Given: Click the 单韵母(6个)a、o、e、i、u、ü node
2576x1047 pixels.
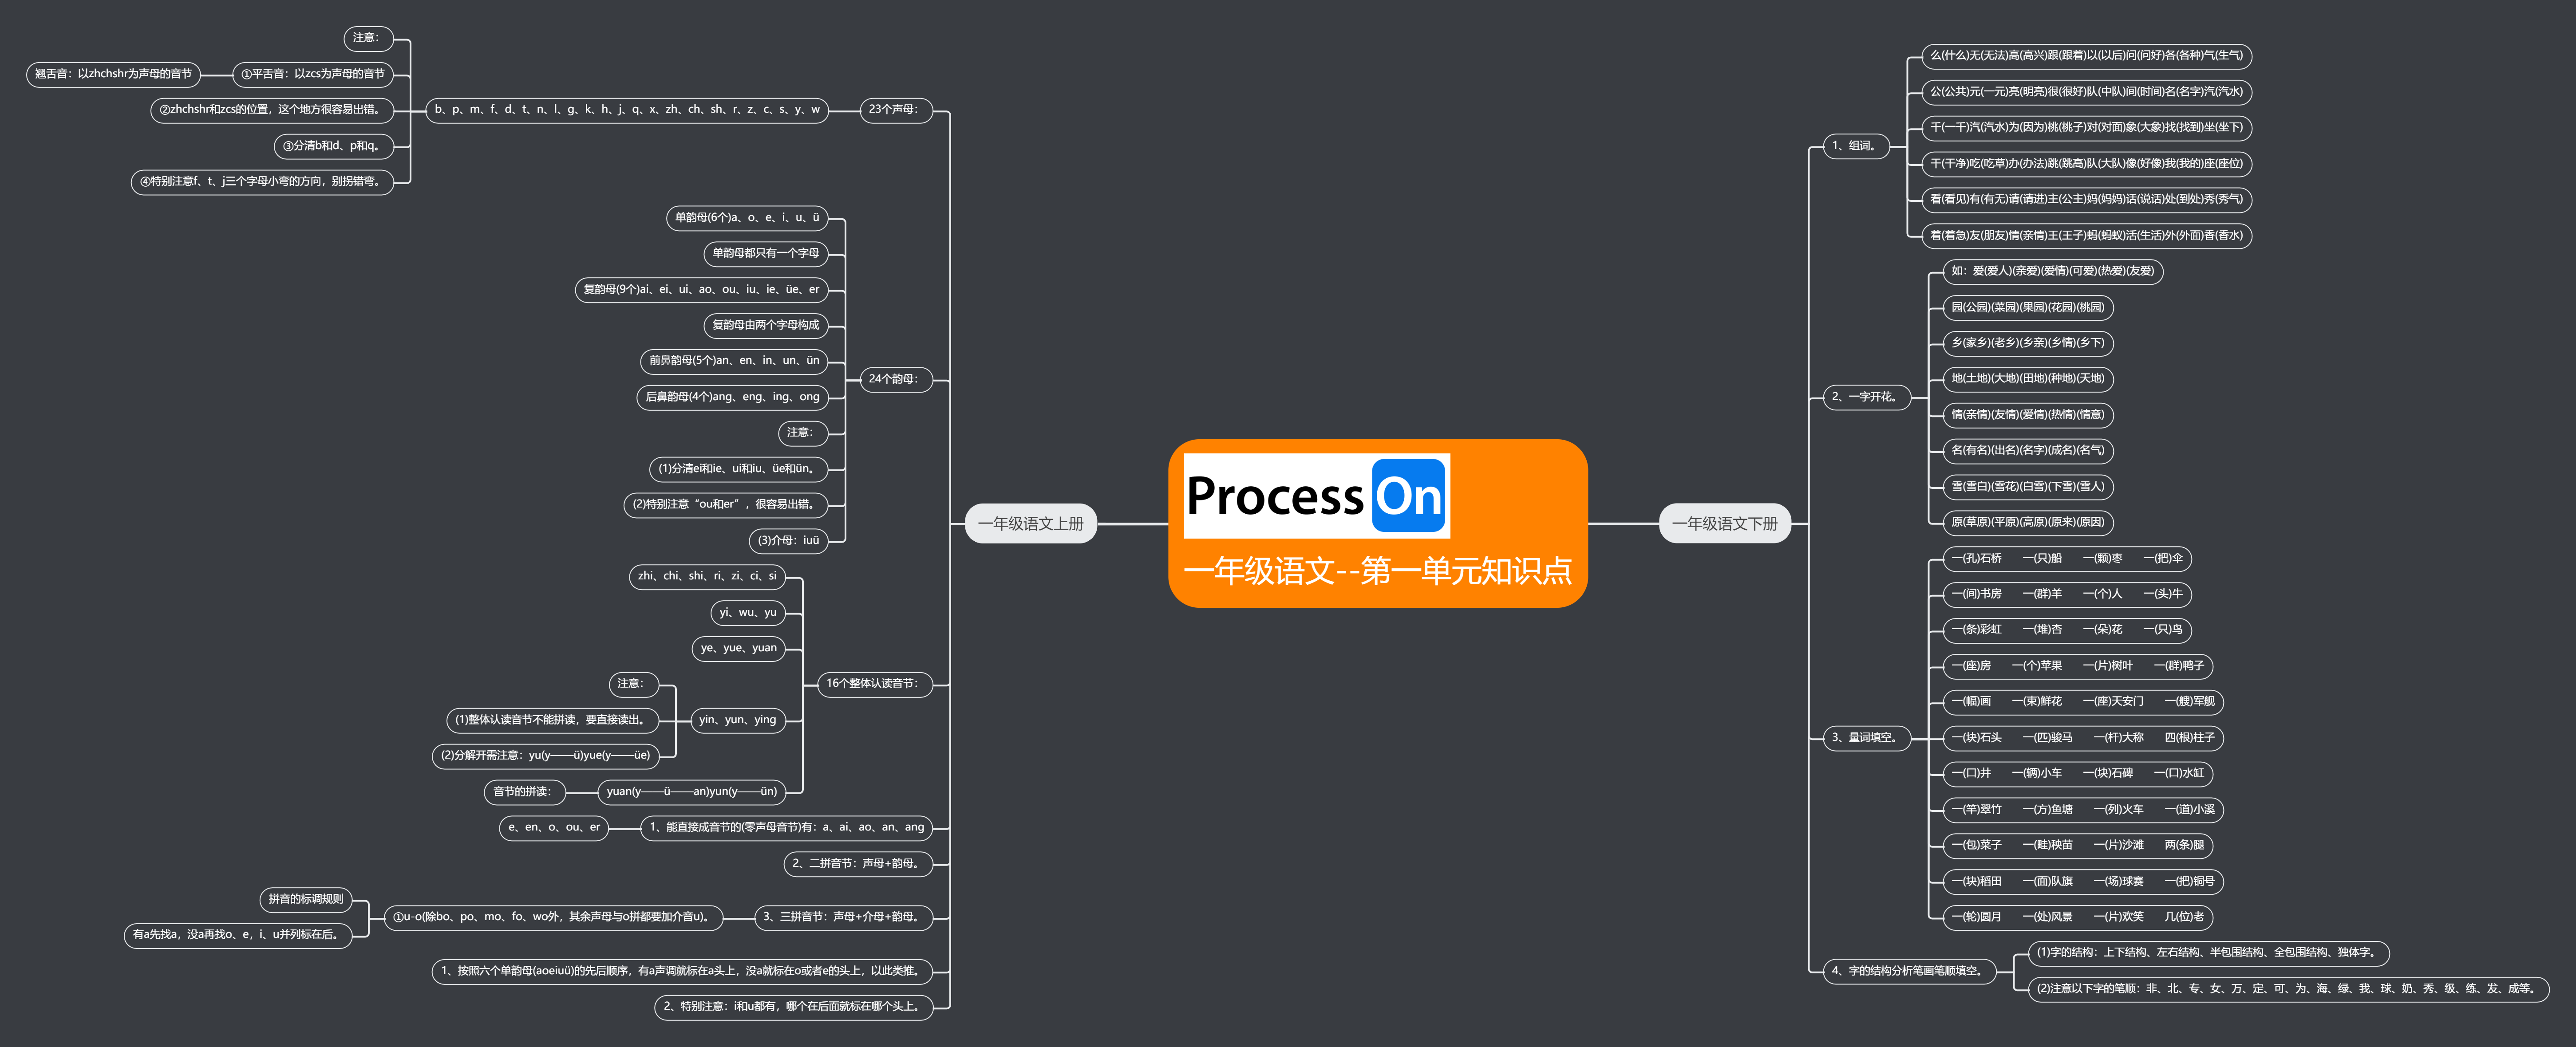Looking at the screenshot, I should 747,218.
